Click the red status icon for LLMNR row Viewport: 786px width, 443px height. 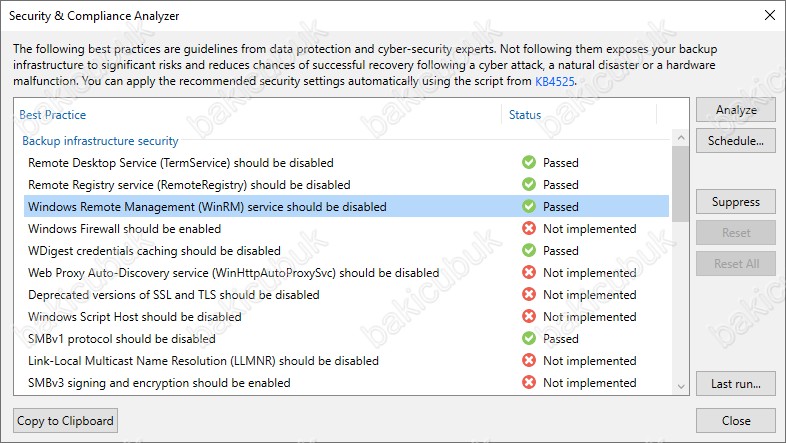tap(528, 361)
